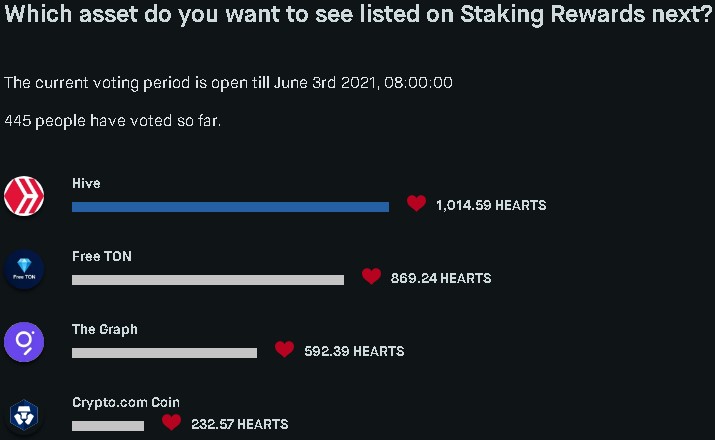Open the Hive asset name
Screen dimensions: 715x440
(x=86, y=183)
